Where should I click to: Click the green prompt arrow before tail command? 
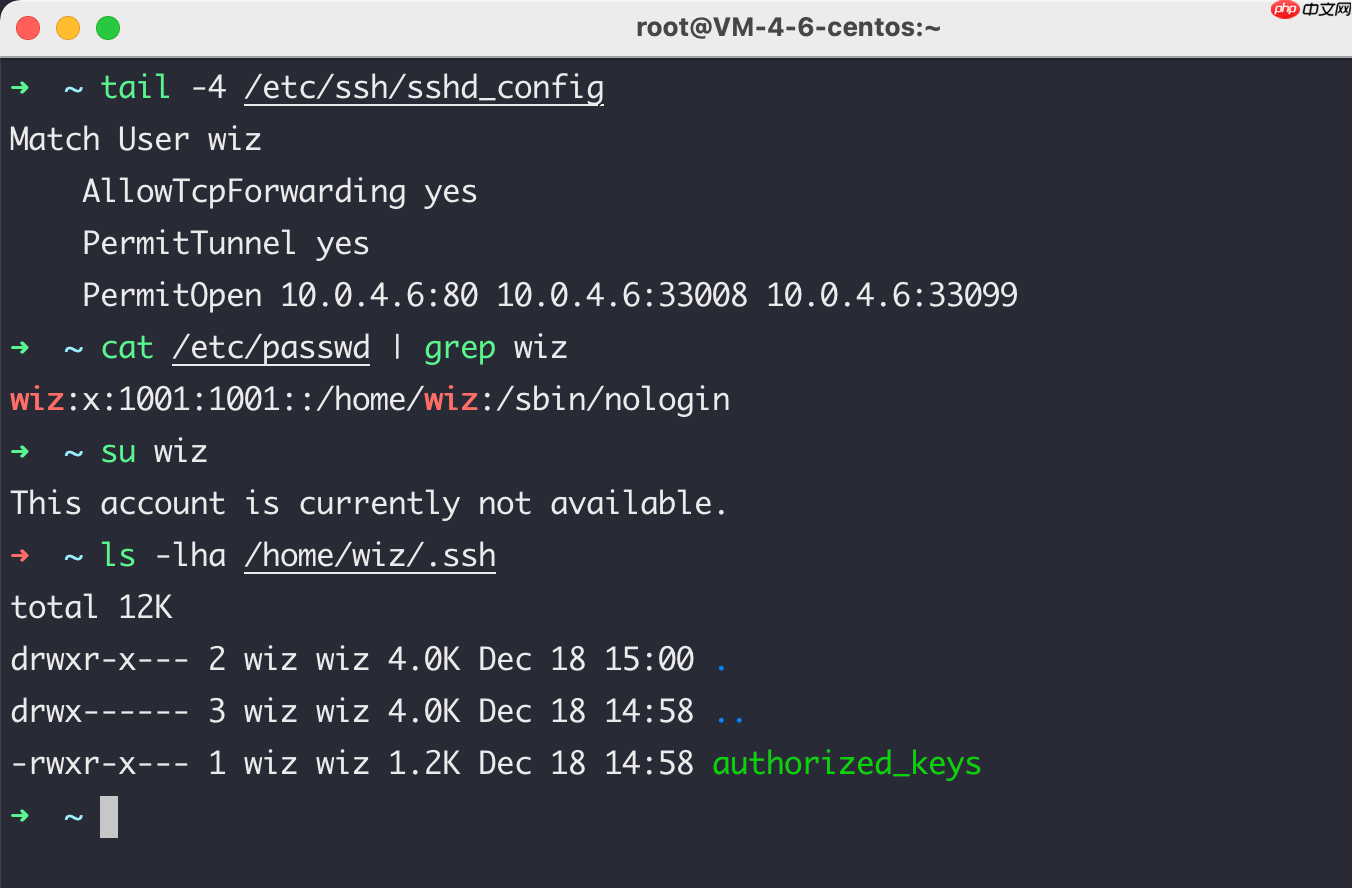(19, 88)
